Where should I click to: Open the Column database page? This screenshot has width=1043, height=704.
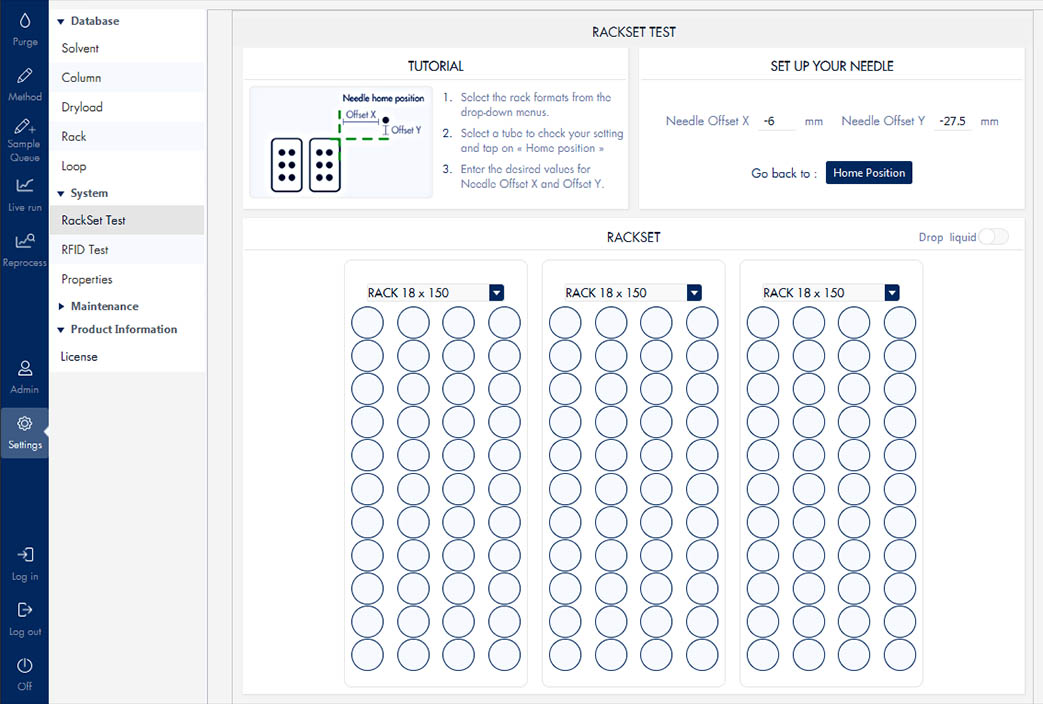coord(126,77)
